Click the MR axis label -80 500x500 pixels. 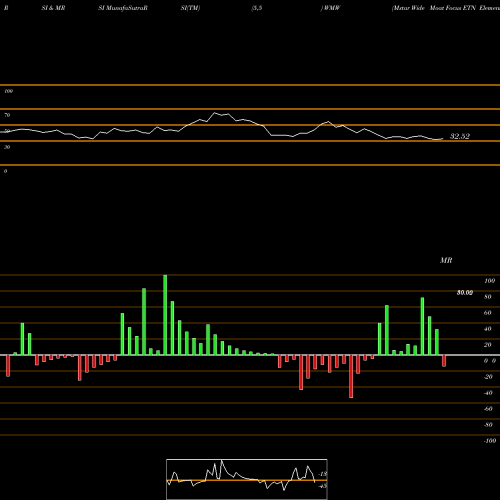point(488,425)
